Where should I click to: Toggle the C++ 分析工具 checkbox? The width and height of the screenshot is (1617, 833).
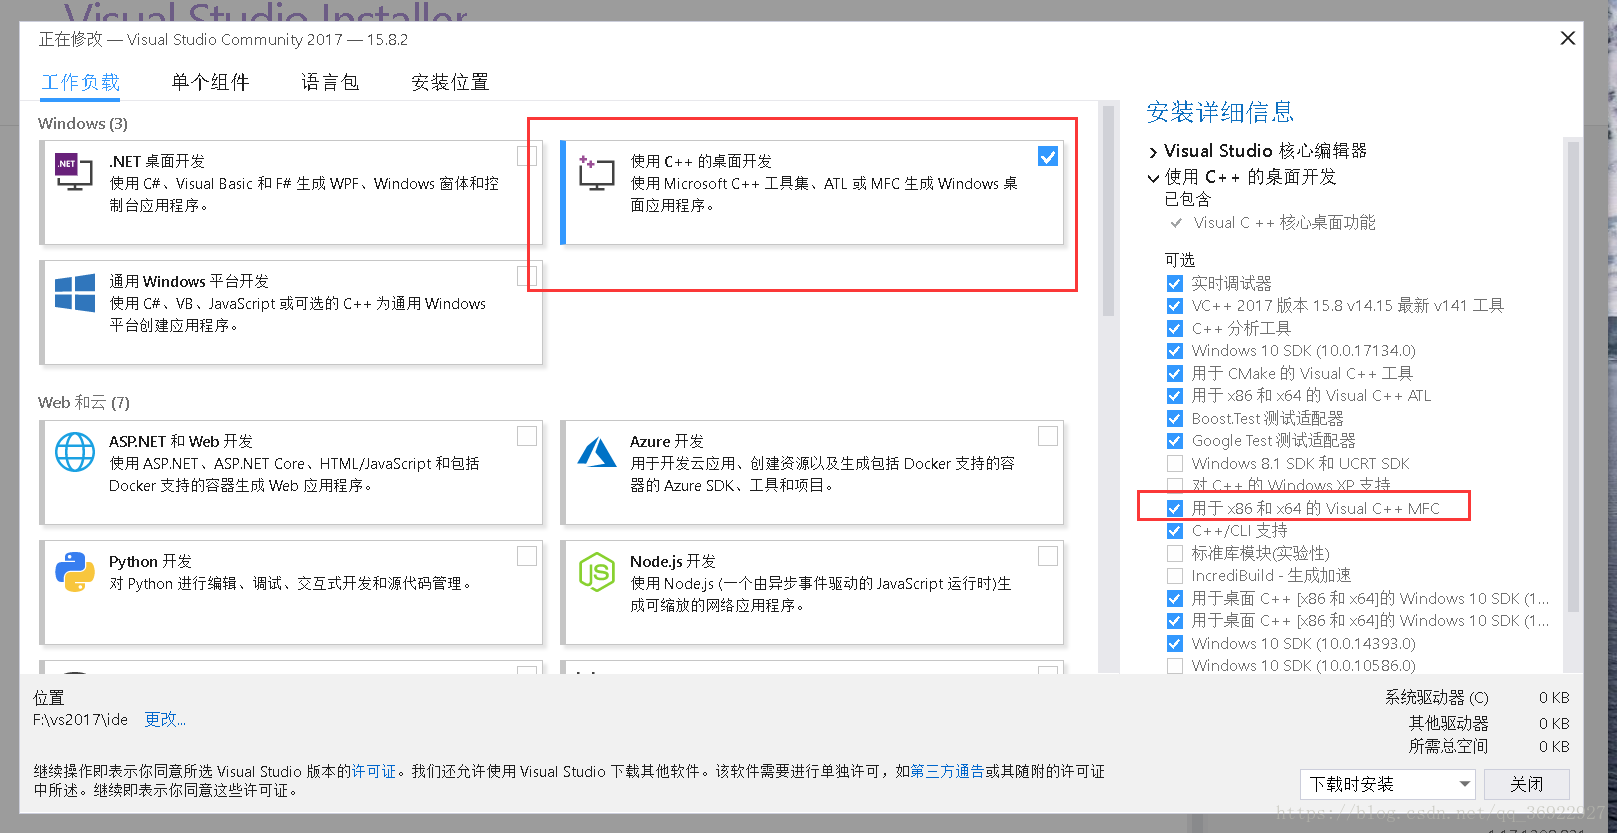click(x=1175, y=328)
